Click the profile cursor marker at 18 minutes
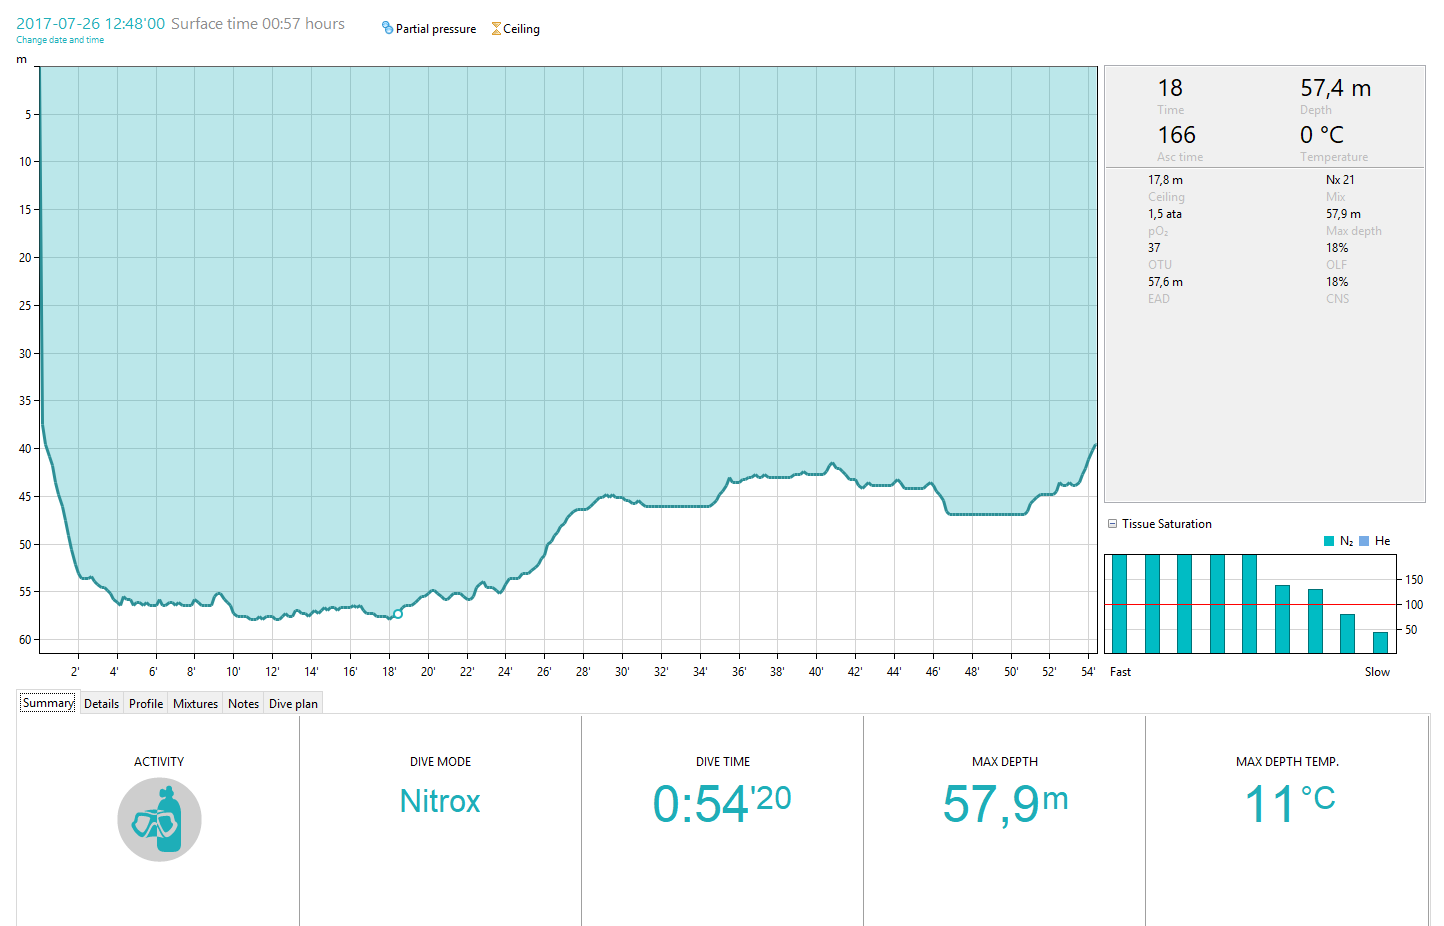This screenshot has width=1444, height=926. click(x=398, y=614)
